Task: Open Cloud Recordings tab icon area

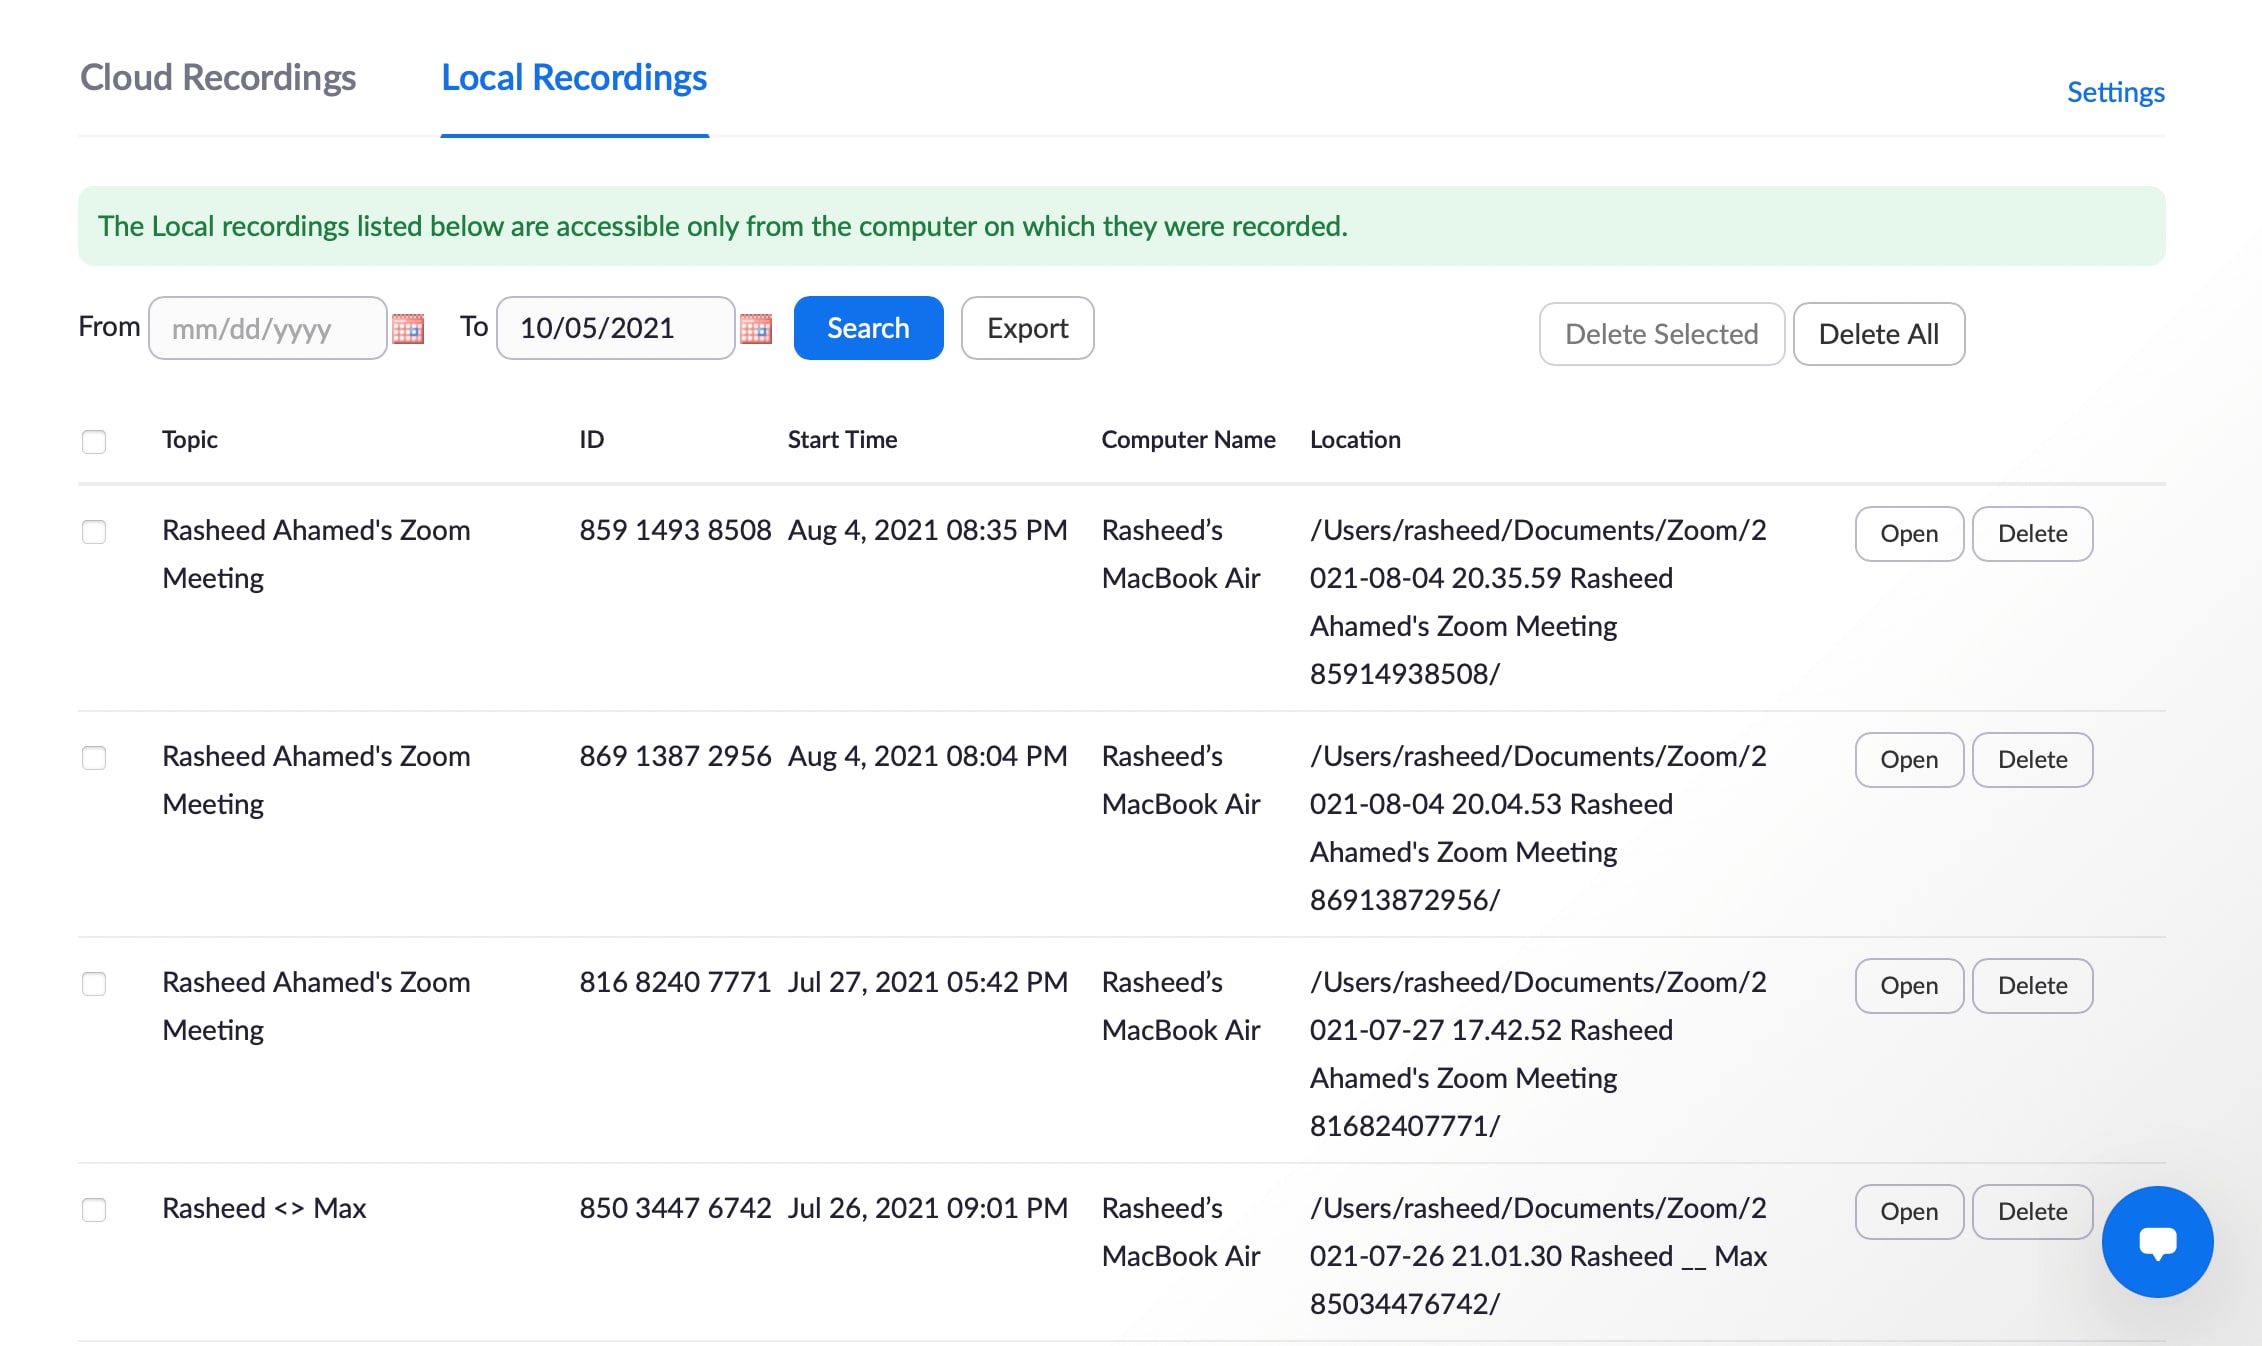Action: [218, 75]
